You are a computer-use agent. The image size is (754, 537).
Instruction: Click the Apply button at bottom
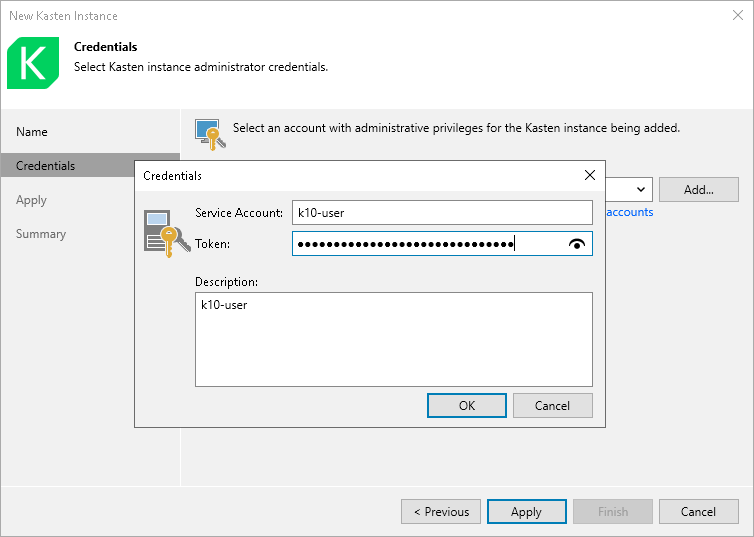527,512
